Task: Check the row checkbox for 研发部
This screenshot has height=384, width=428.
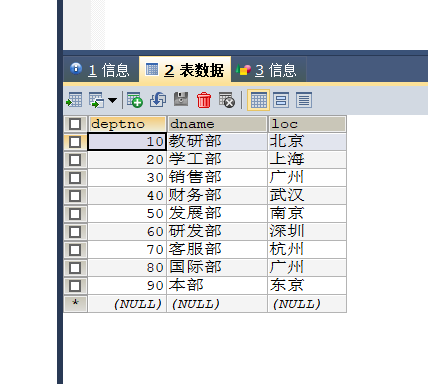Action: pyautogui.click(x=75, y=232)
